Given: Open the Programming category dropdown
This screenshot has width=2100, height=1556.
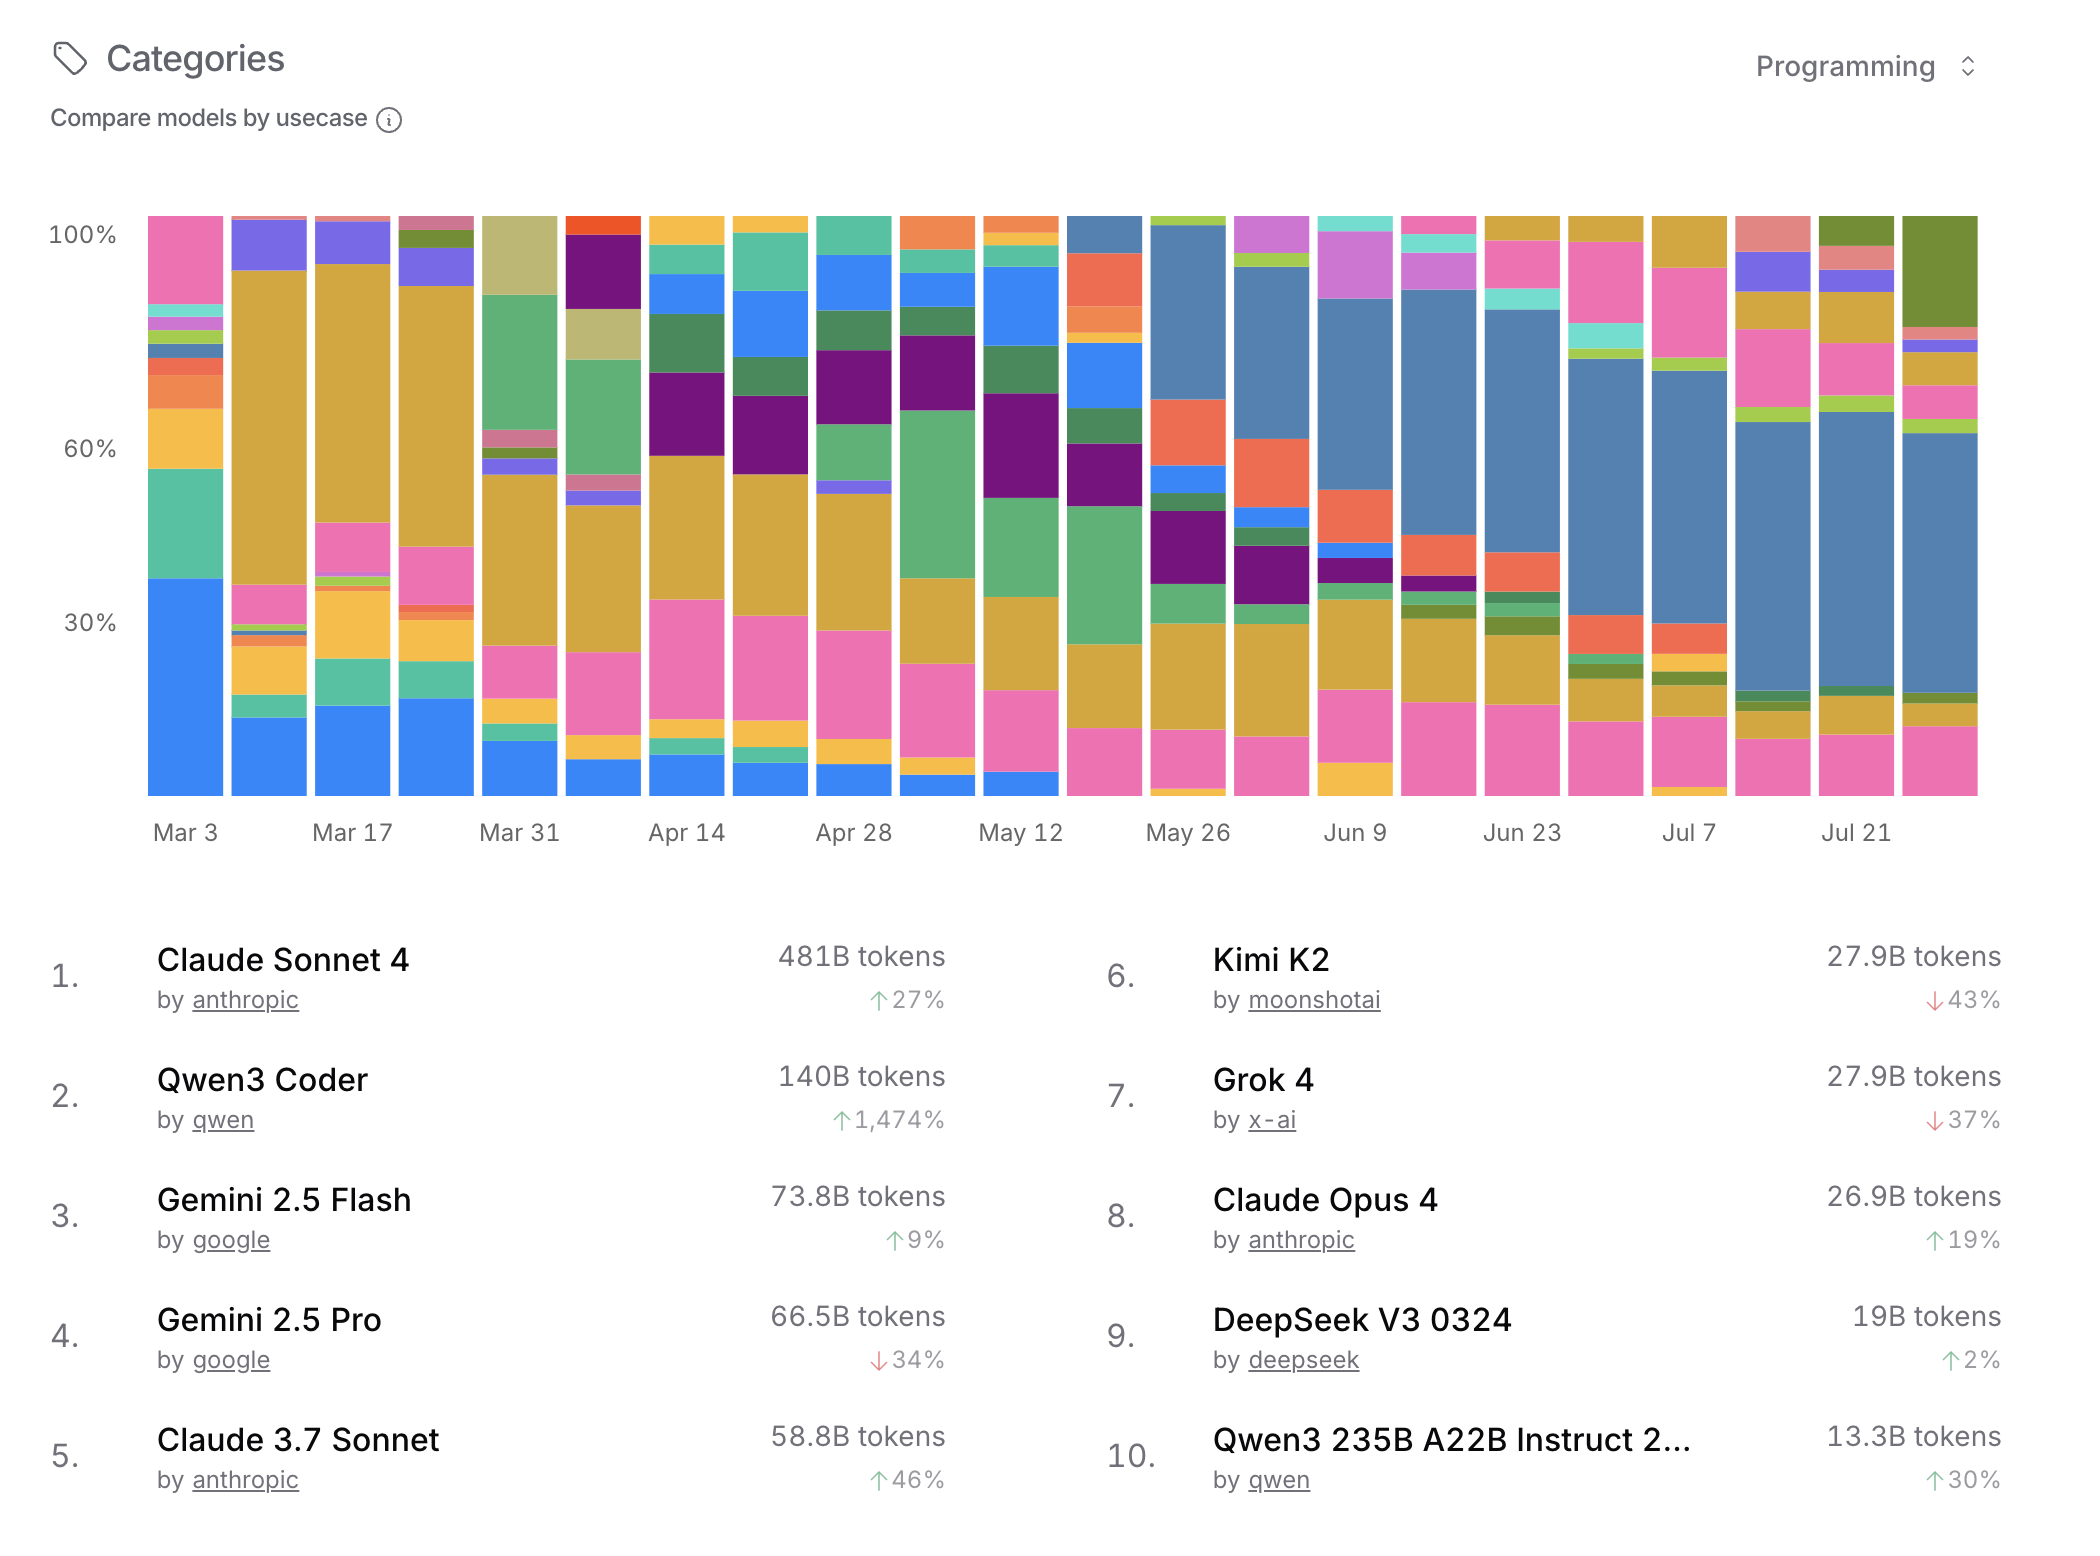Looking at the screenshot, I should [1866, 66].
